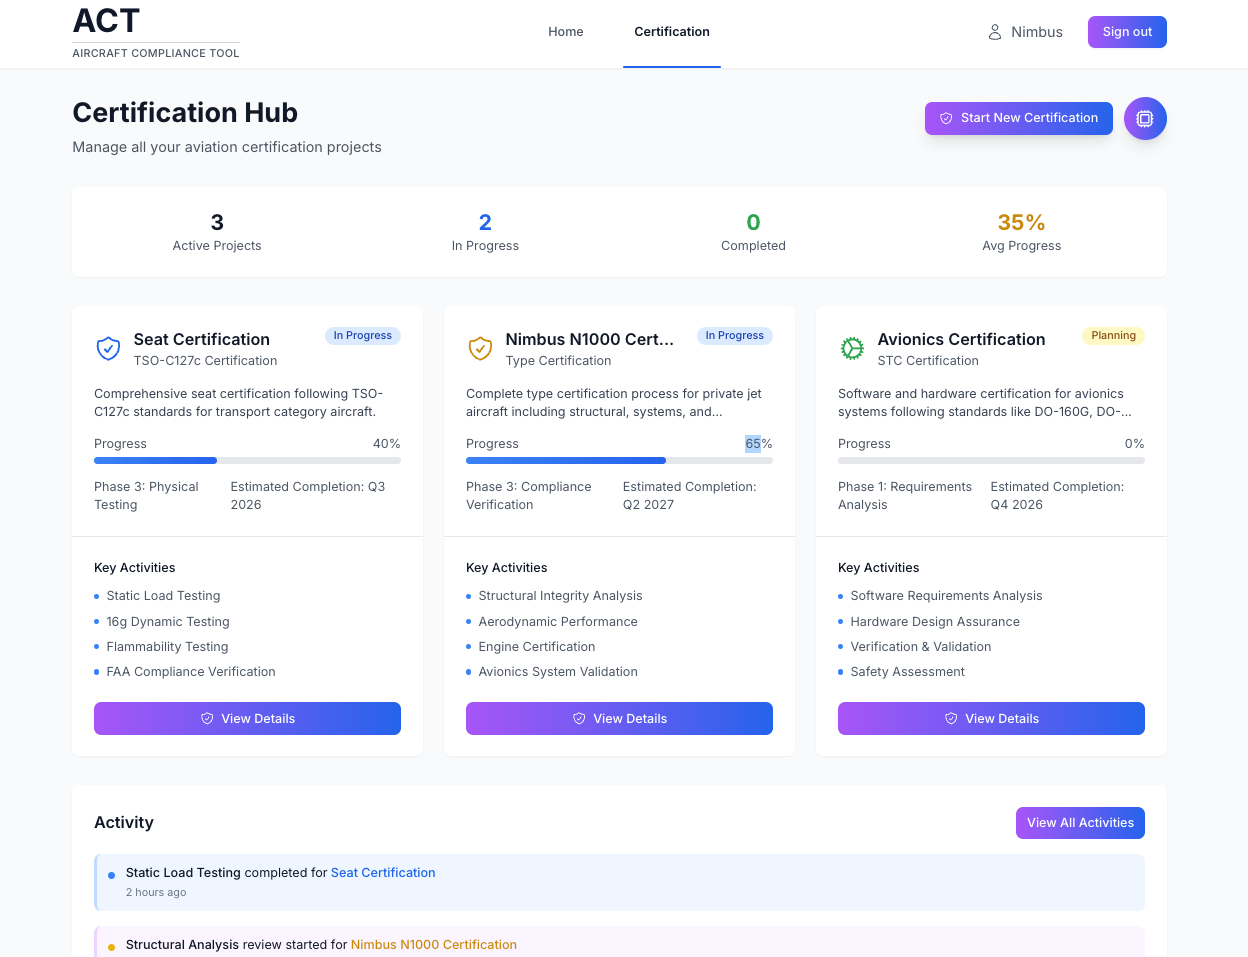
Task: Click the '35% Avg Progress' statistic
Action: point(1021,232)
